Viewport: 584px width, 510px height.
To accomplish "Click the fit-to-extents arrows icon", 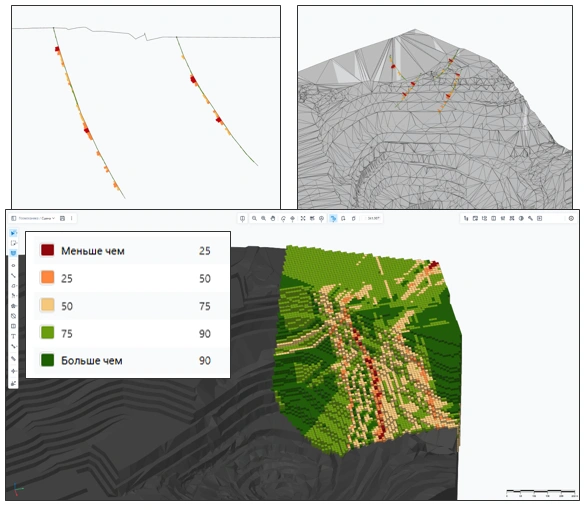I will click(303, 218).
